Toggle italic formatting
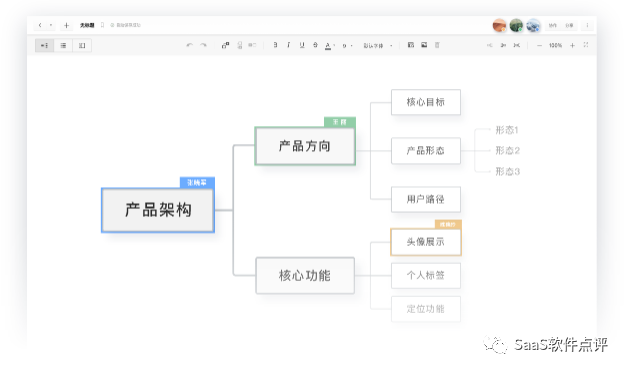 point(288,45)
